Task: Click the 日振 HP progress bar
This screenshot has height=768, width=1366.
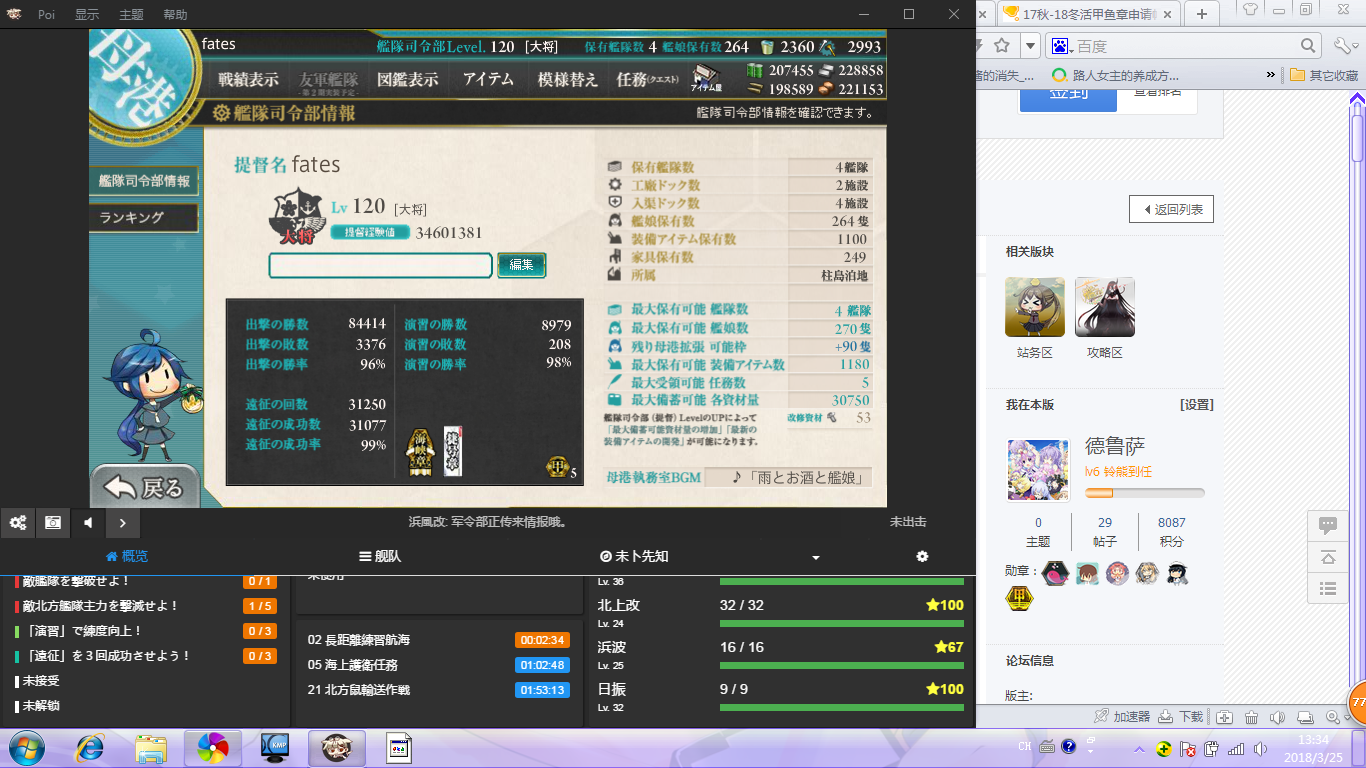Action: pyautogui.click(x=841, y=707)
